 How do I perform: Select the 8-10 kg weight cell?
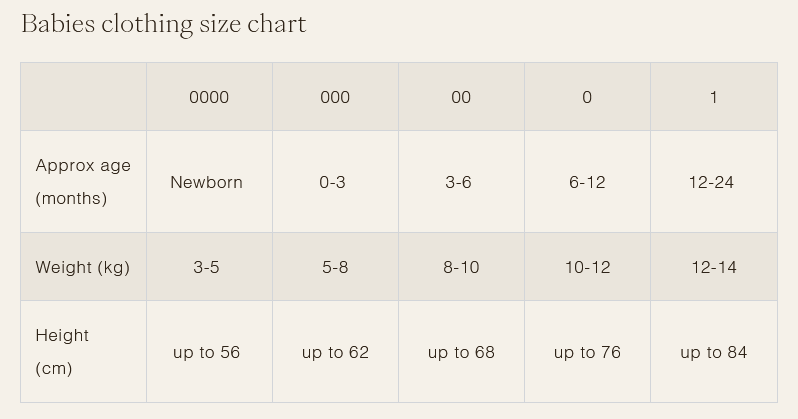[x=461, y=267]
